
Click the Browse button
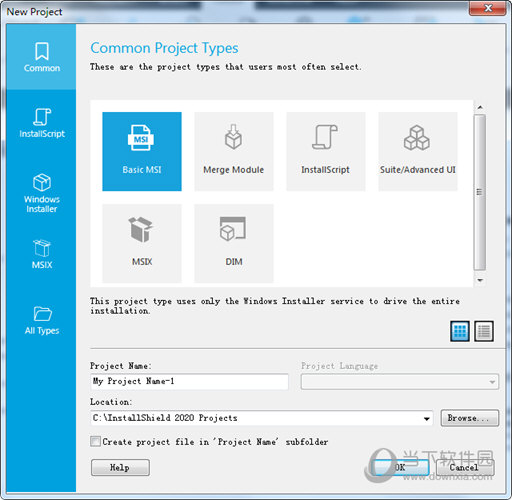coord(470,418)
